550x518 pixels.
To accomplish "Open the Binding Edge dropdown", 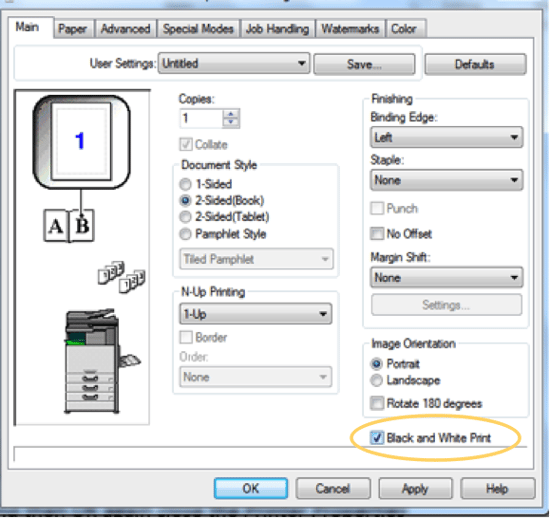I will point(447,137).
